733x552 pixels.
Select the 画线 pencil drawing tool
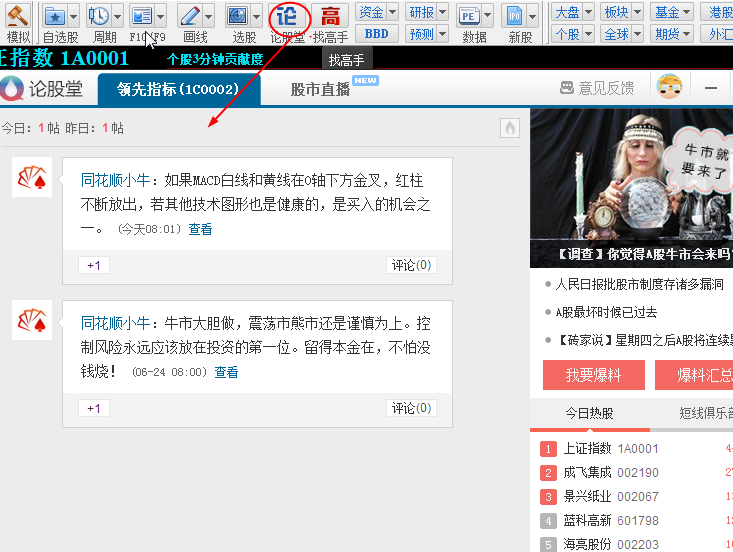[x=189, y=16]
